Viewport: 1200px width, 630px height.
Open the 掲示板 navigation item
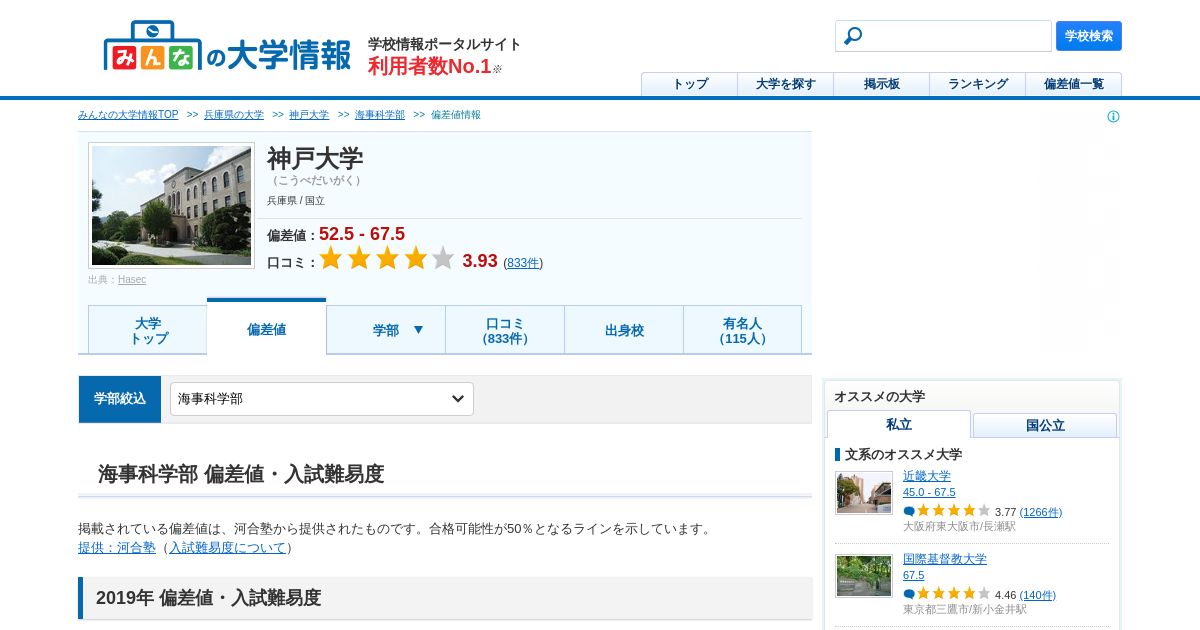[882, 84]
